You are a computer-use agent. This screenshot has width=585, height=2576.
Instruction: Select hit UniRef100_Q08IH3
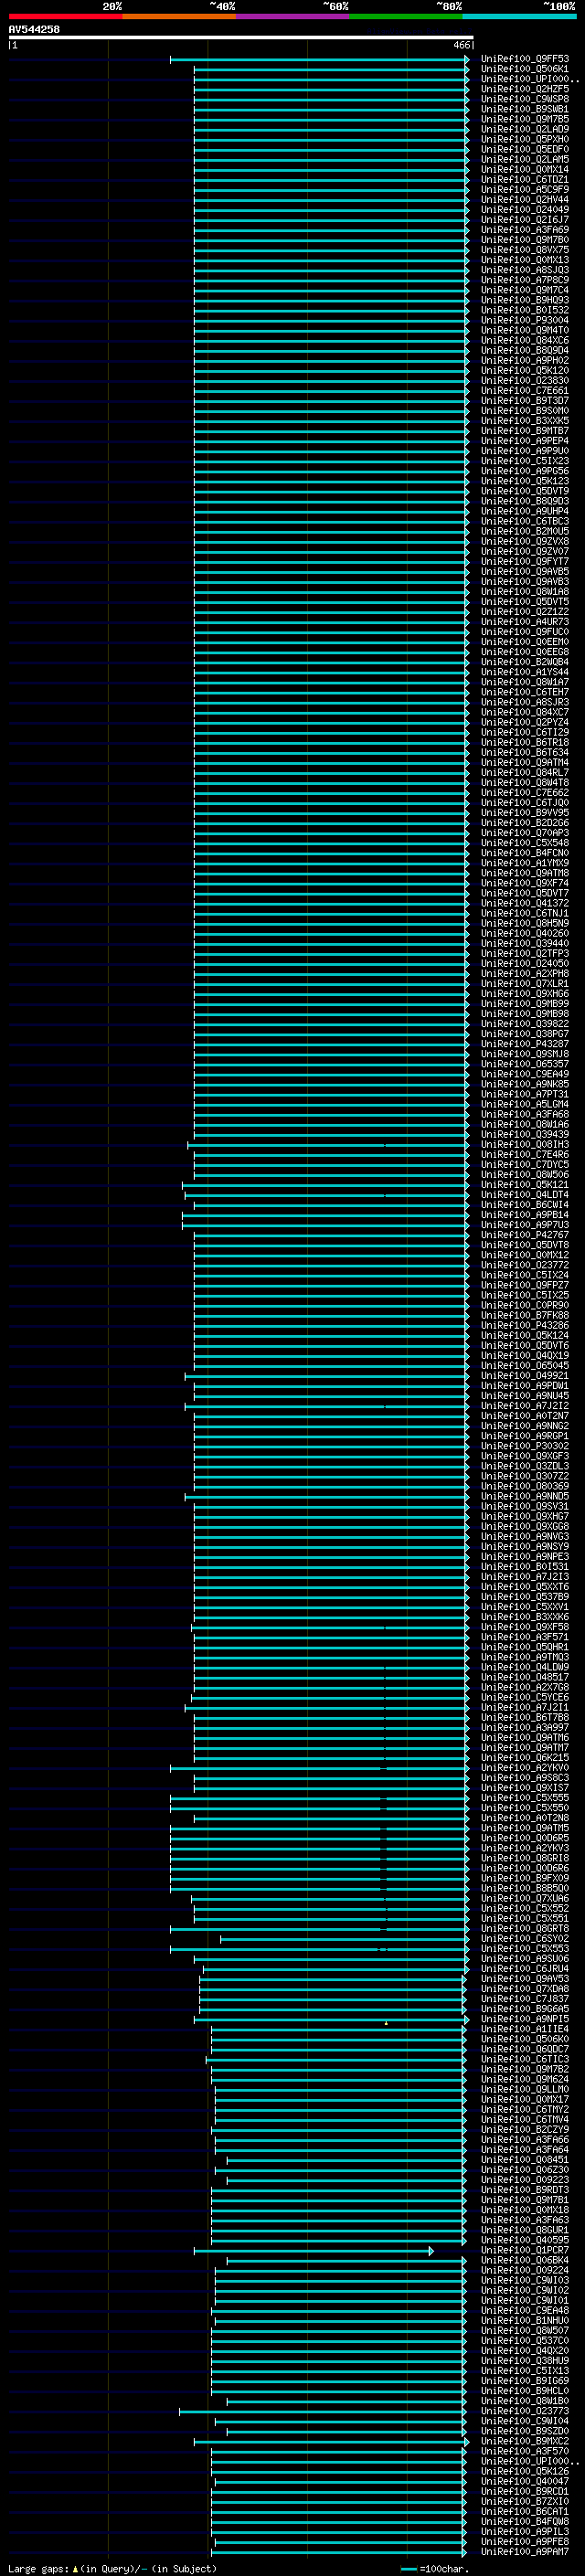pyautogui.click(x=524, y=1144)
